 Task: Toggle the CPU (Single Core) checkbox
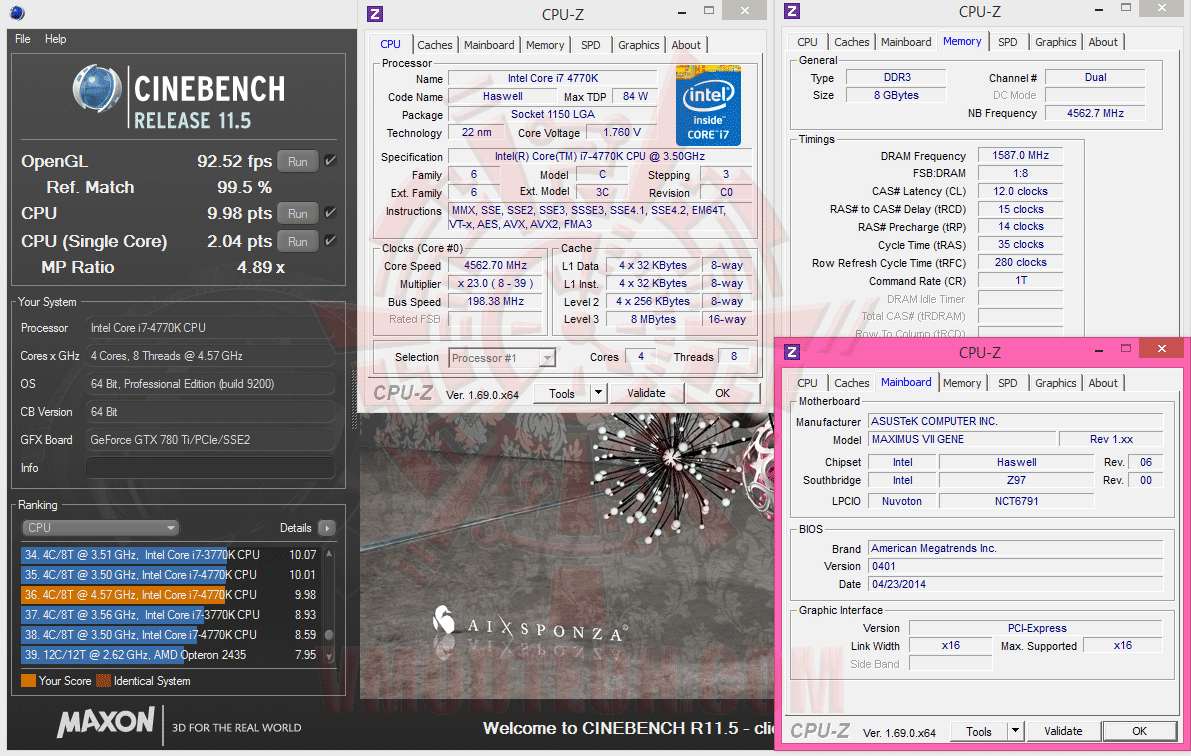coord(330,240)
